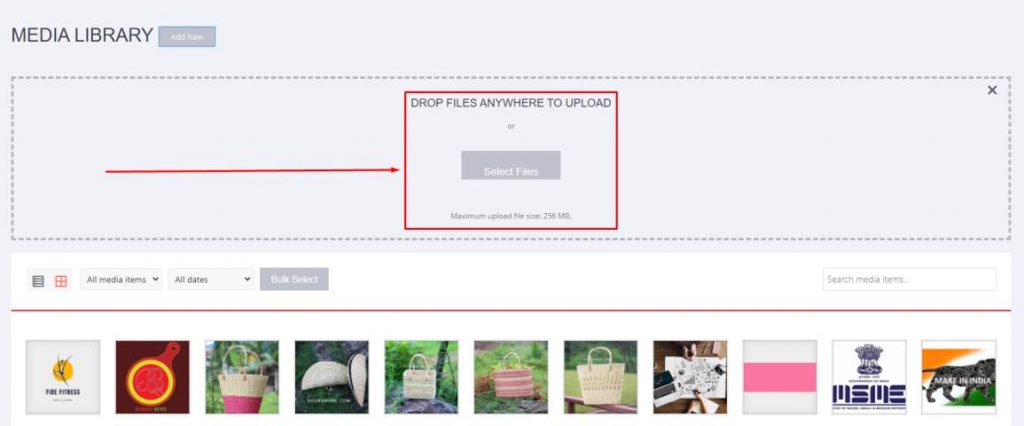Image resolution: width=1024 pixels, height=426 pixels.
Task: Open the All media items dropdown
Action: (121, 279)
